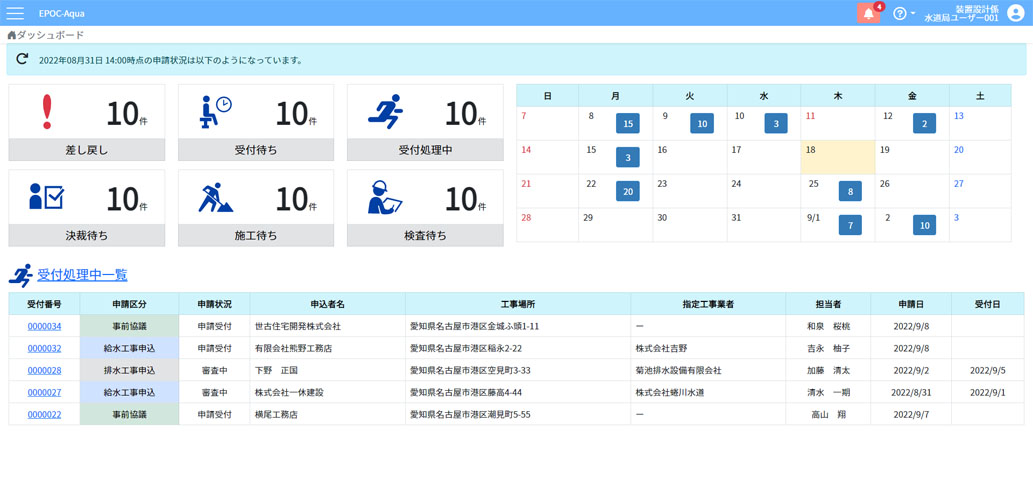
Task: Open application number 0000034
Action: 44,327
